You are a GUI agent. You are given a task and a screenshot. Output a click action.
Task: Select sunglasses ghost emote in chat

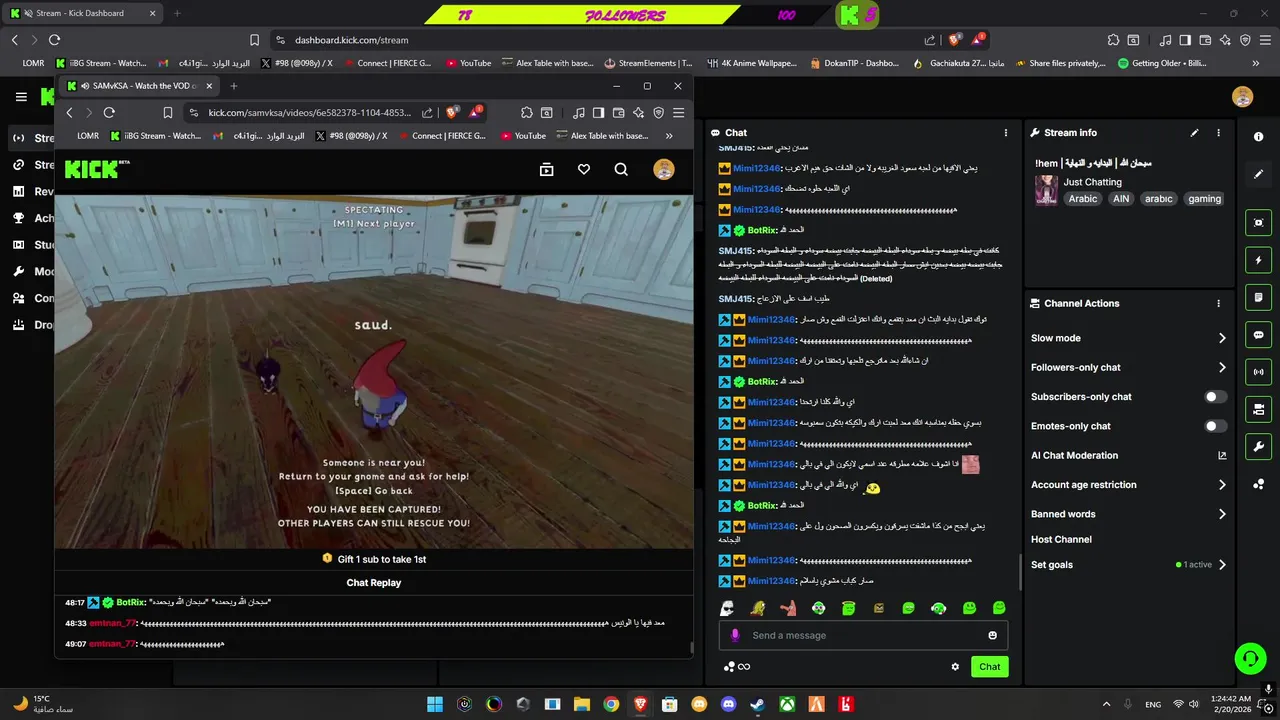727,608
